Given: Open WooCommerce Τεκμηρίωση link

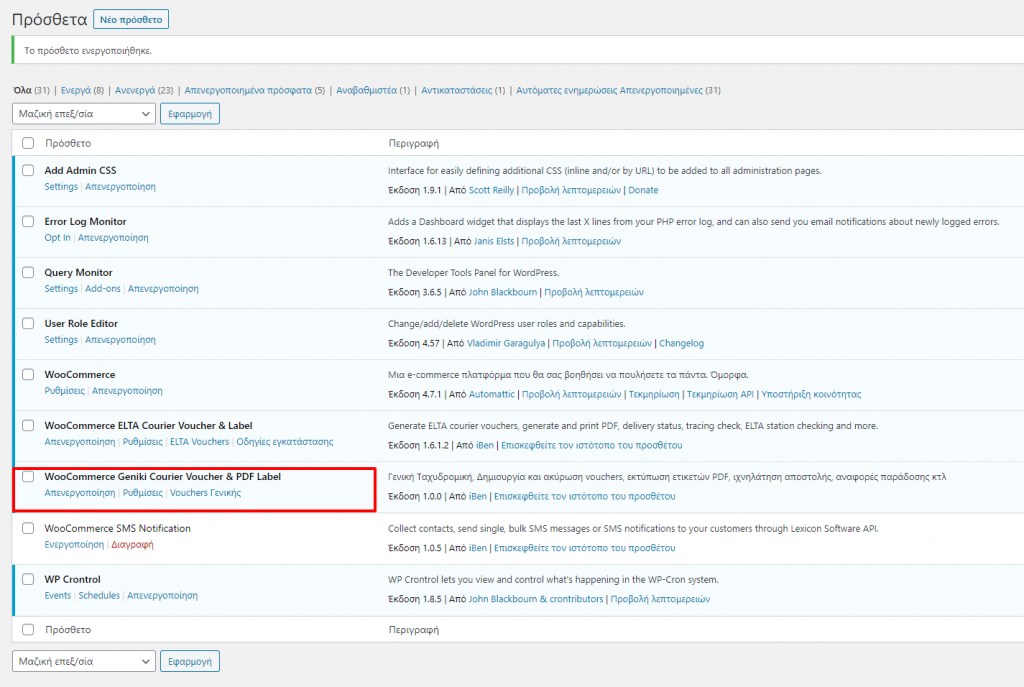Looking at the screenshot, I should [654, 394].
